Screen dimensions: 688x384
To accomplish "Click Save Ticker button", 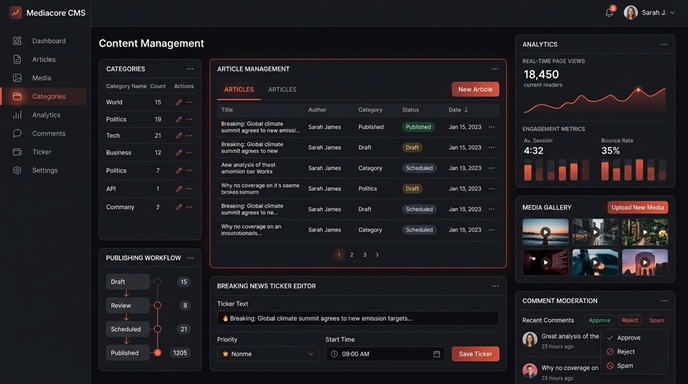I will [x=475, y=354].
